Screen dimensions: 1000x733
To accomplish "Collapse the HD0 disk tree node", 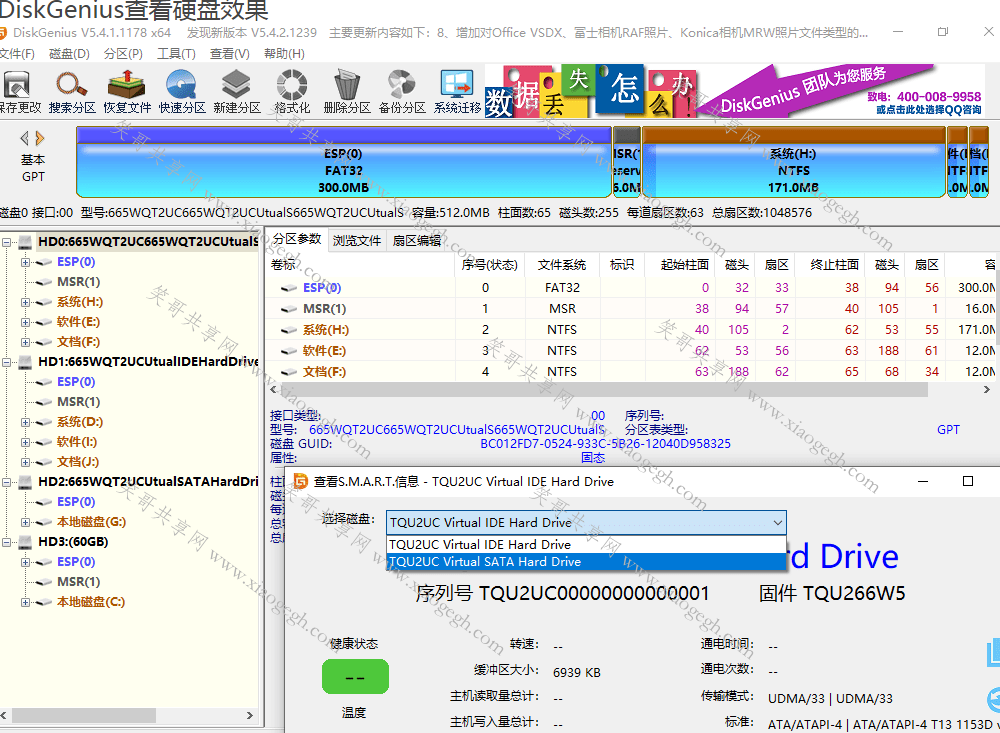I will 6,242.
